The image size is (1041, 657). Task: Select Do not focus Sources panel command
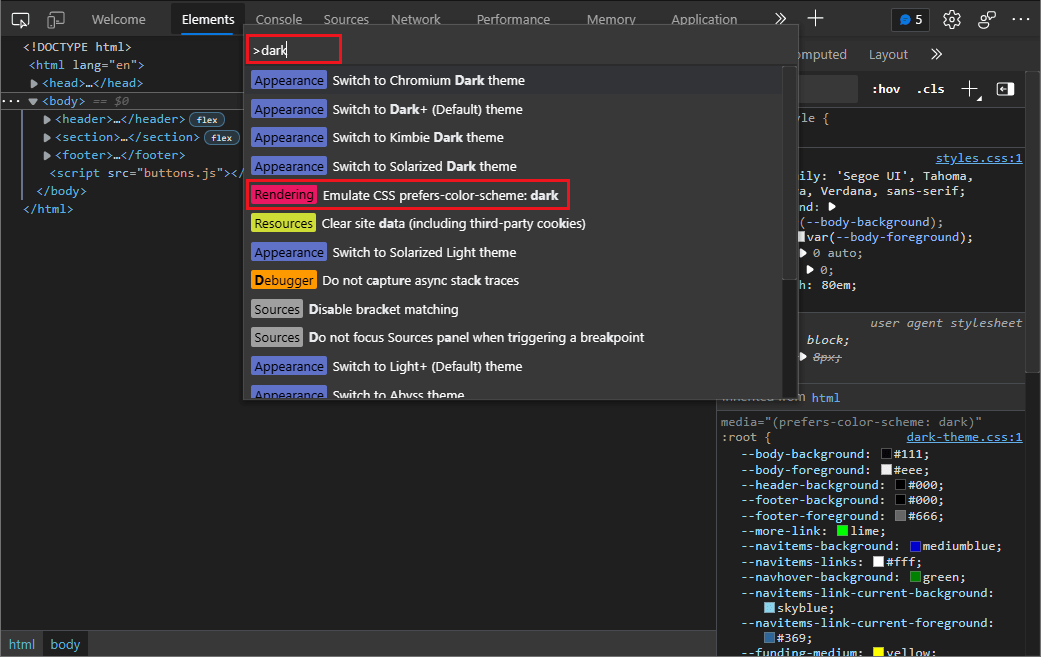(514, 338)
